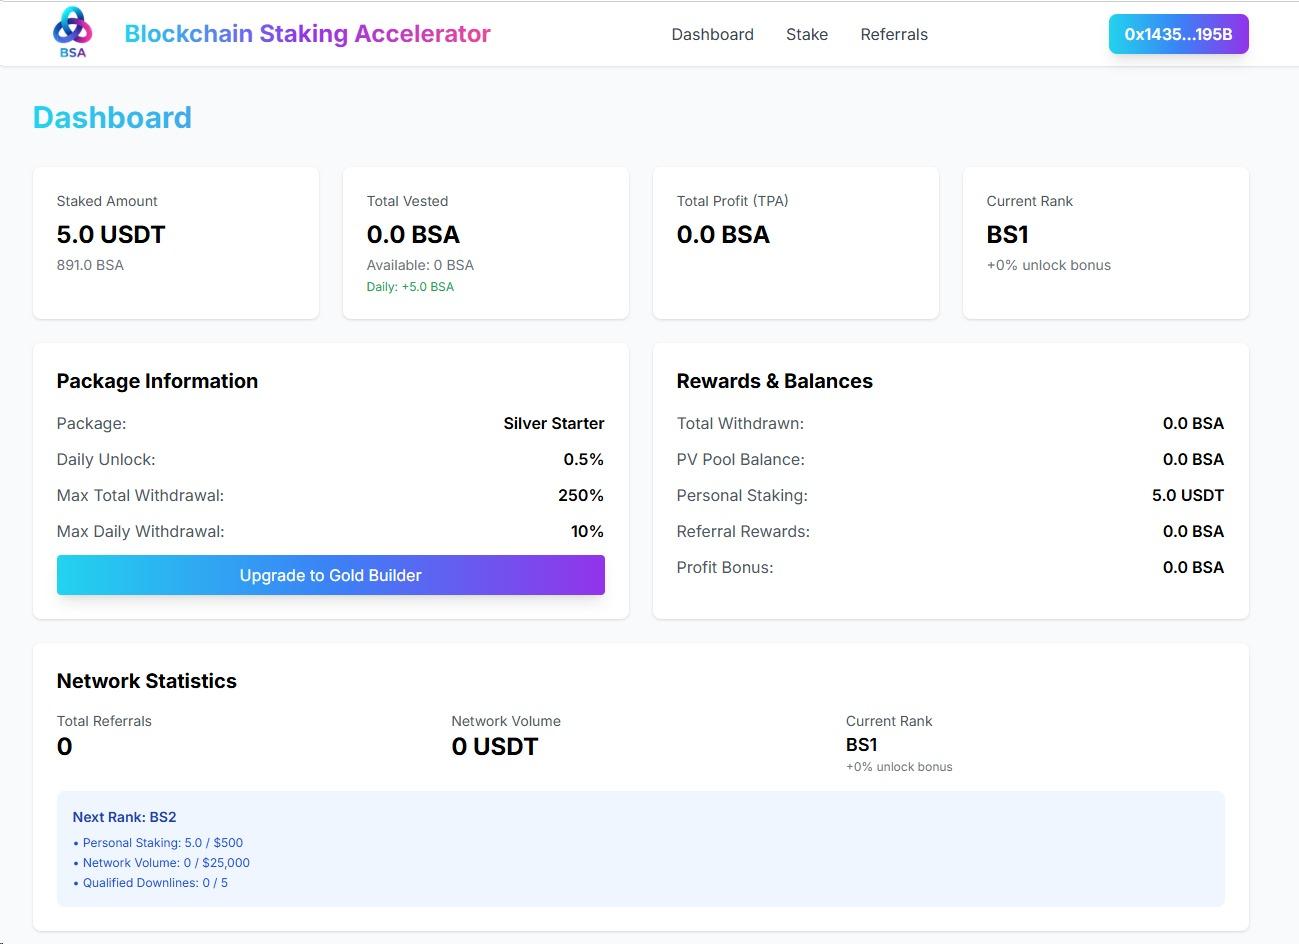The image size is (1299, 944).
Task: Click the Blockchain Staking Accelerator title
Action: point(307,34)
